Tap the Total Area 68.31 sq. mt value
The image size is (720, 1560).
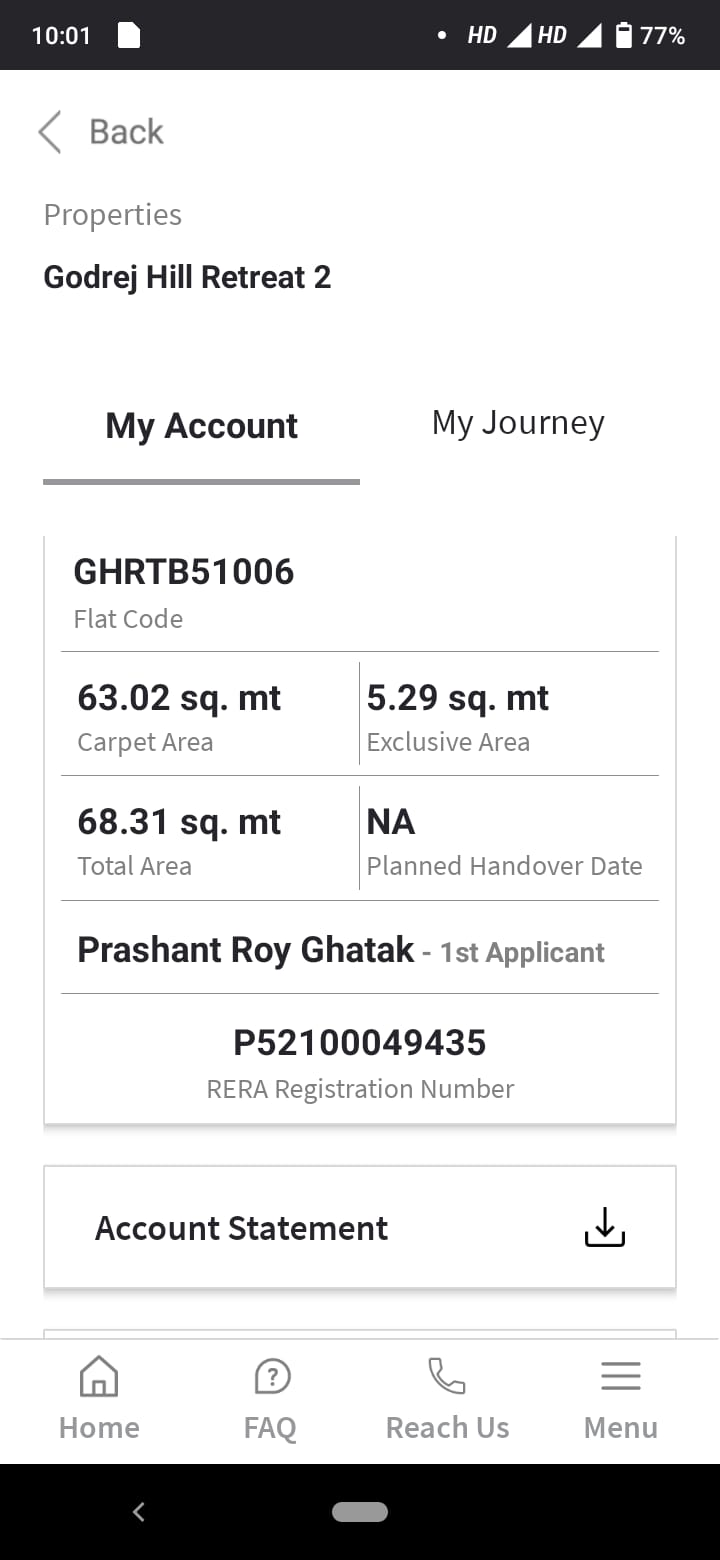179,822
